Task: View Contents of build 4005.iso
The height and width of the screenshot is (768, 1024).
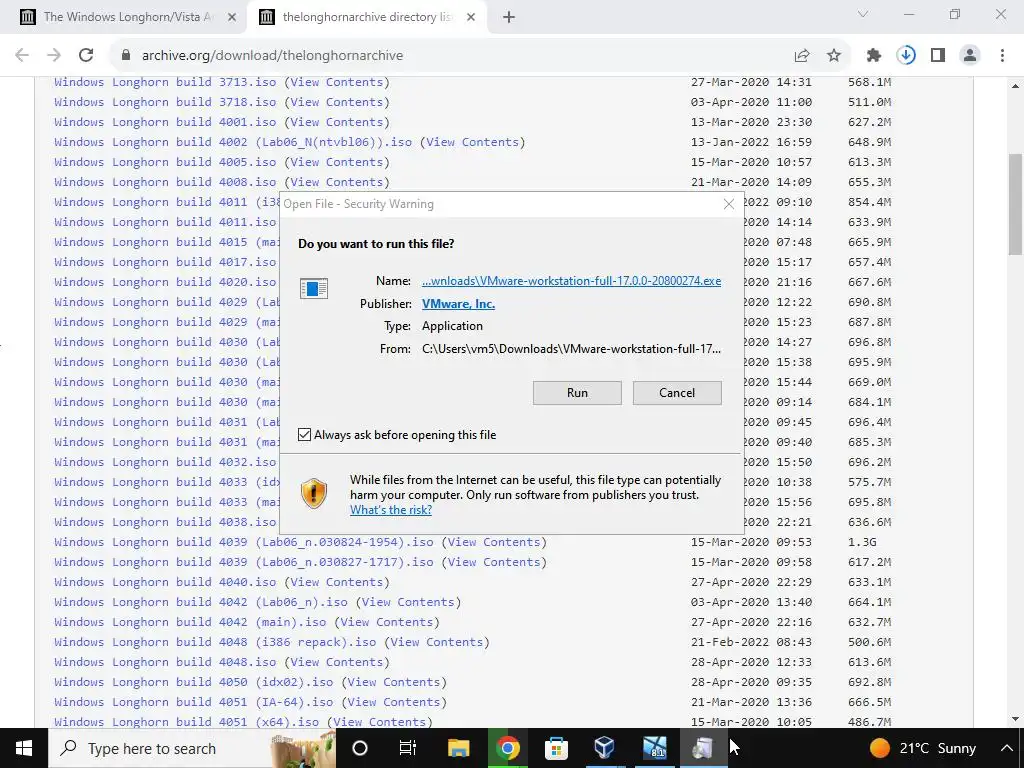Action: point(337,162)
